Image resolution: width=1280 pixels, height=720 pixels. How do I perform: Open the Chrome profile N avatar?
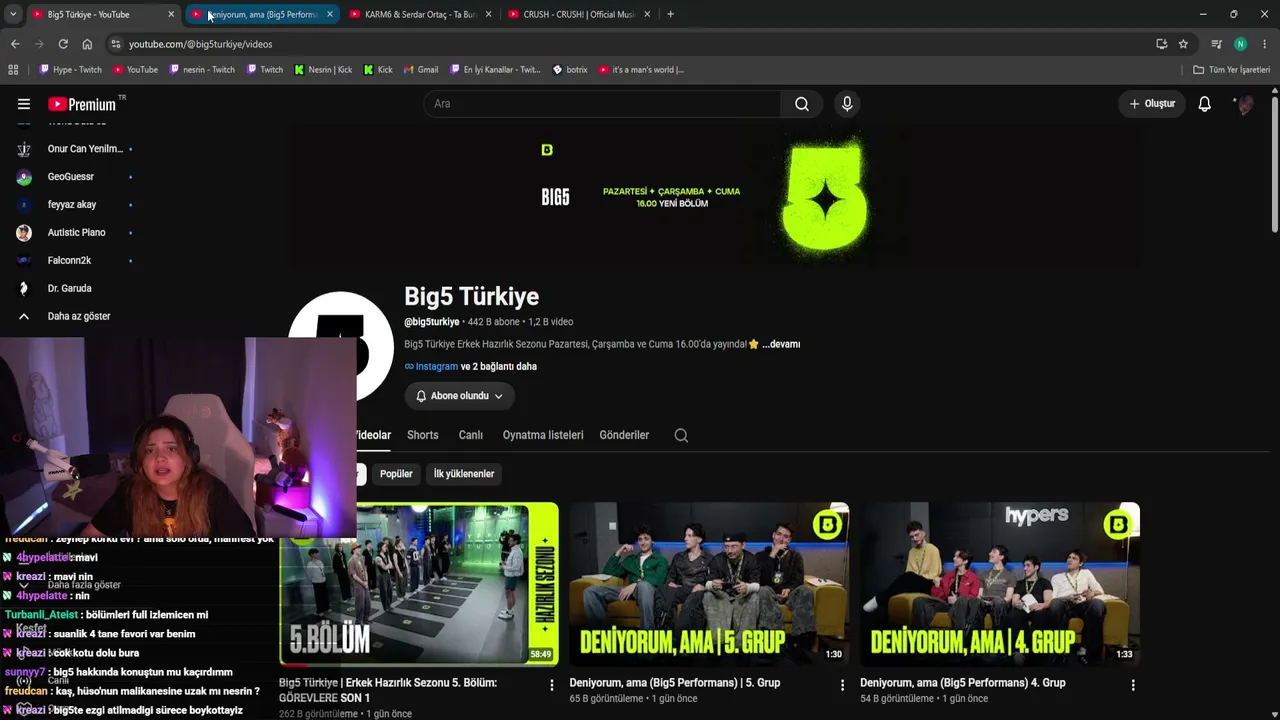click(x=1240, y=44)
